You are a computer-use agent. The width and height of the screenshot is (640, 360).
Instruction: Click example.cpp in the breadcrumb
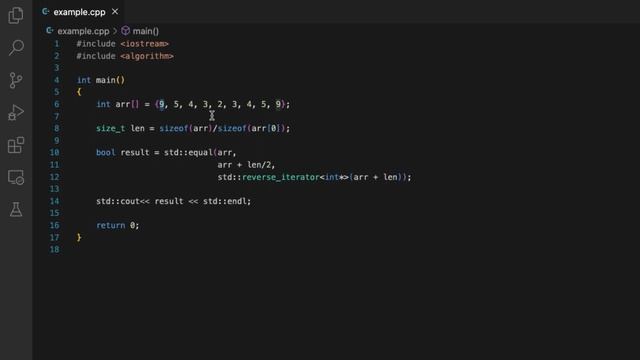(x=83, y=31)
